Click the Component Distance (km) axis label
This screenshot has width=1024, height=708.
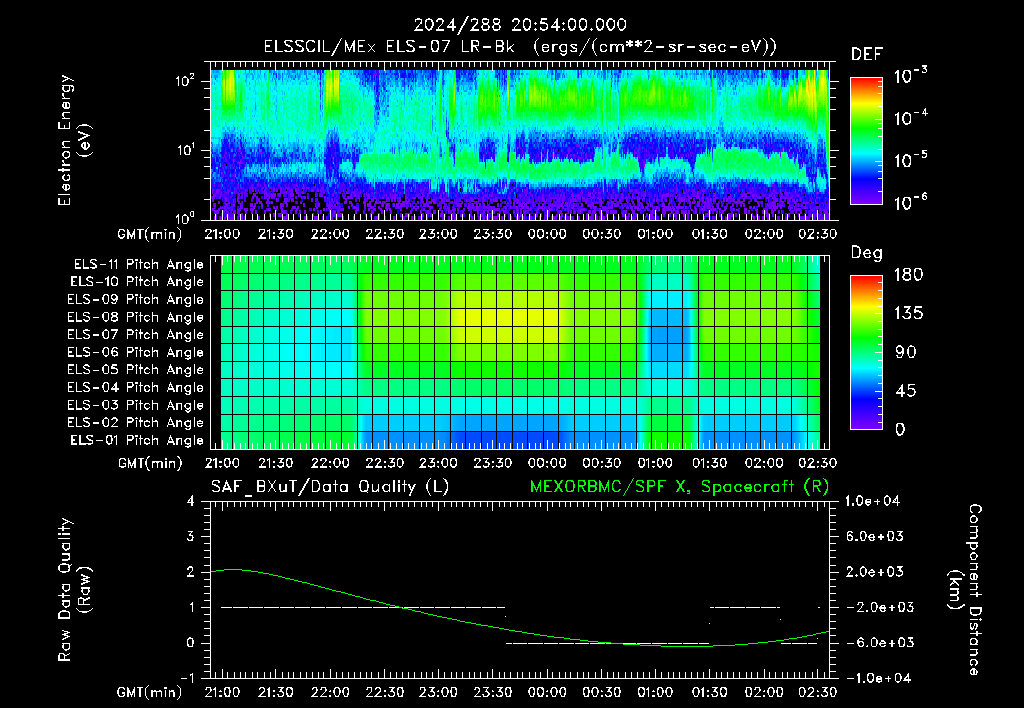(x=965, y=590)
